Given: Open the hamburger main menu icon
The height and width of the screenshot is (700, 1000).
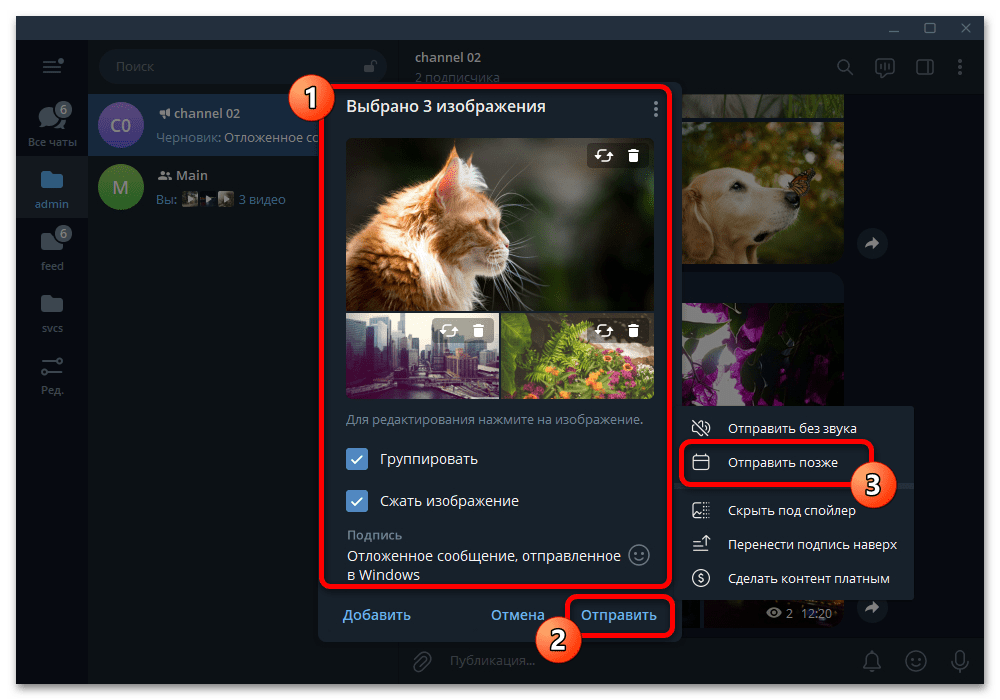Looking at the screenshot, I should (52, 66).
